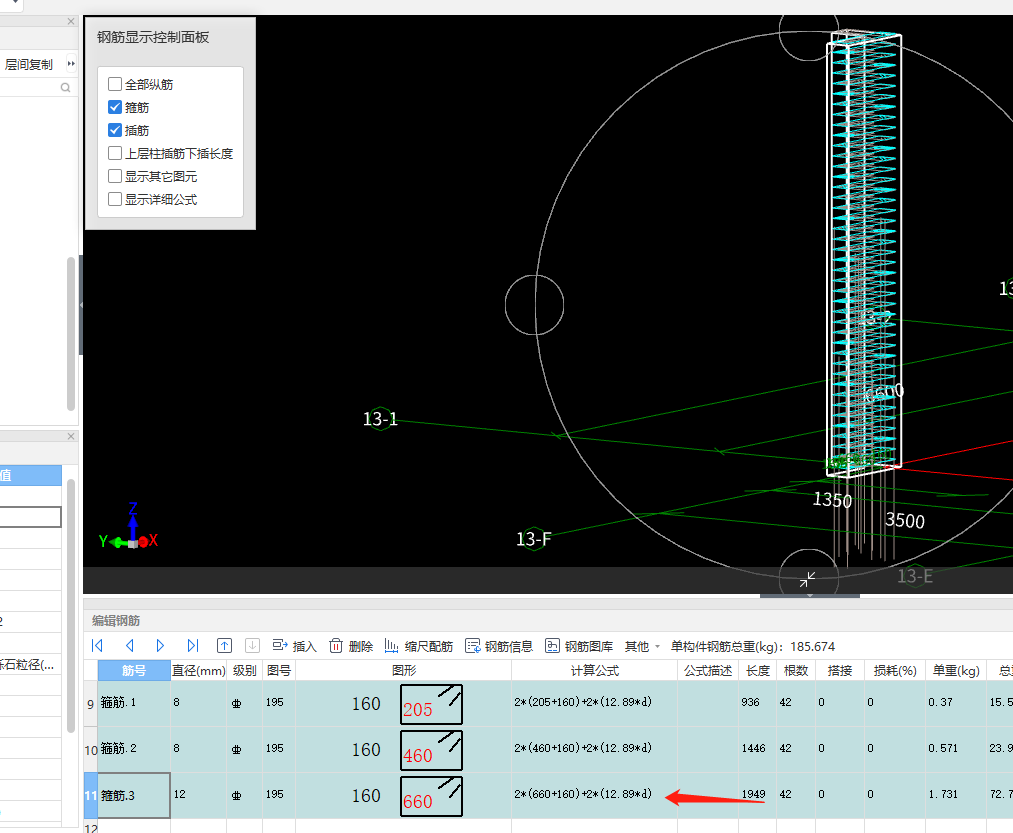This screenshot has width=1013, height=833.
Task: Click empty input field in property panel
Action: coord(30,517)
